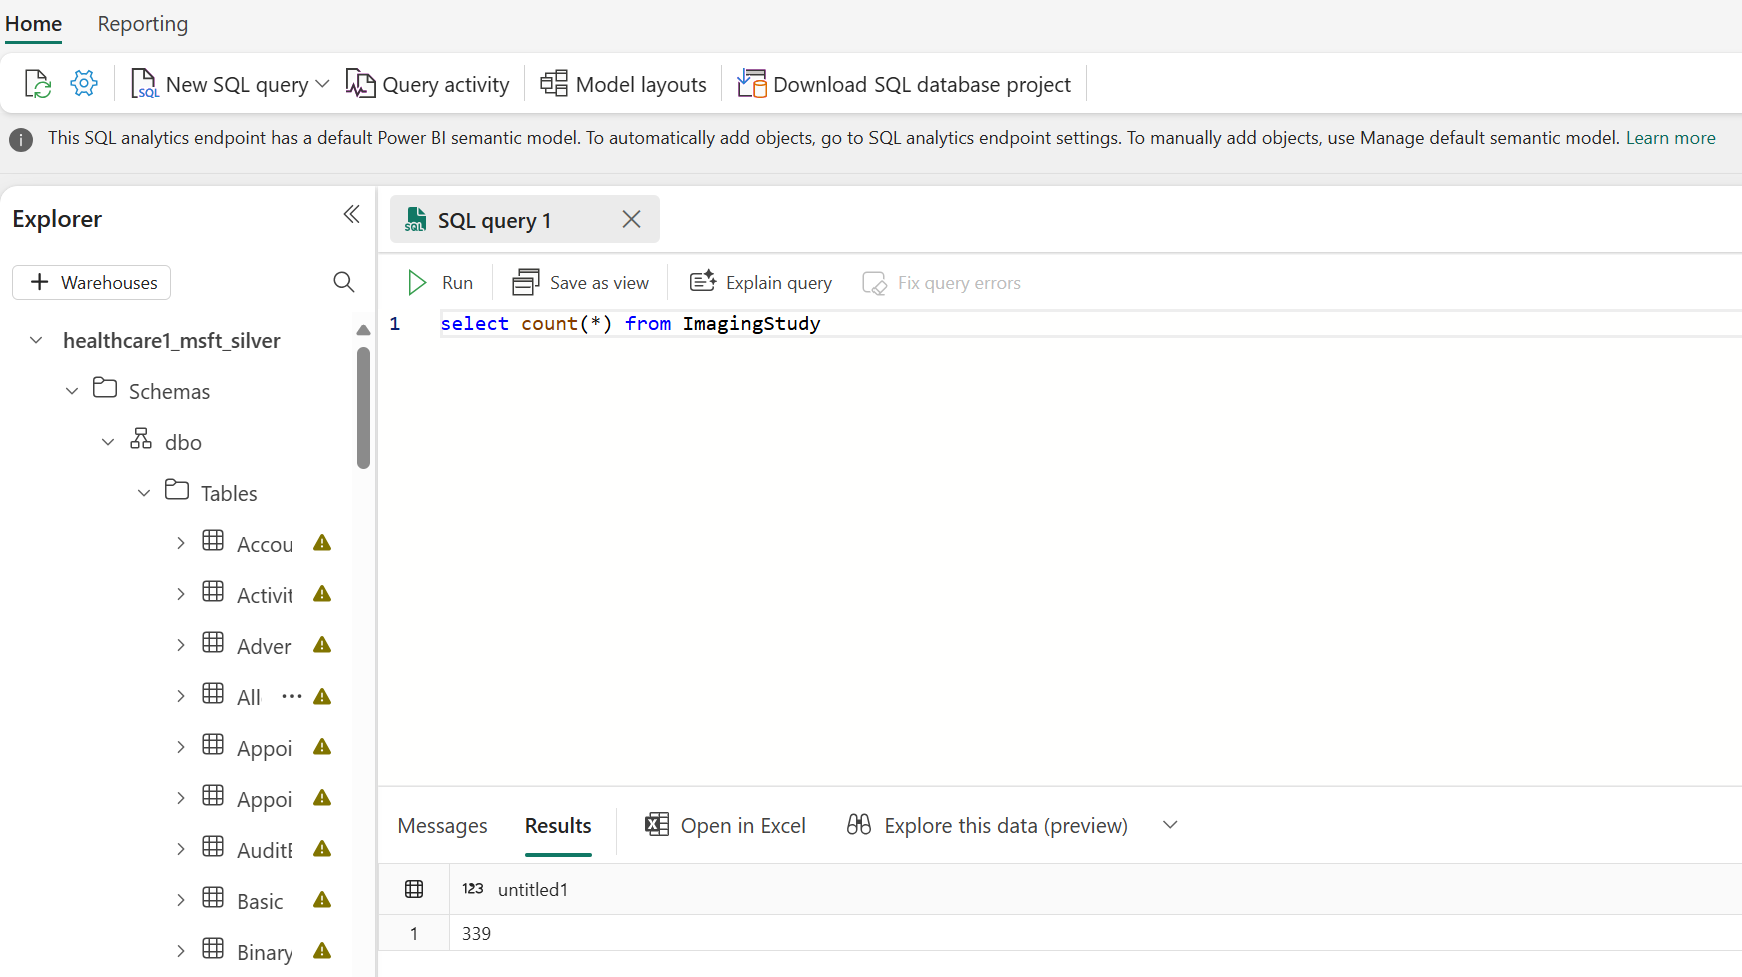The width and height of the screenshot is (1742, 977).
Task: Collapse the dbo schema node
Action: (108, 442)
